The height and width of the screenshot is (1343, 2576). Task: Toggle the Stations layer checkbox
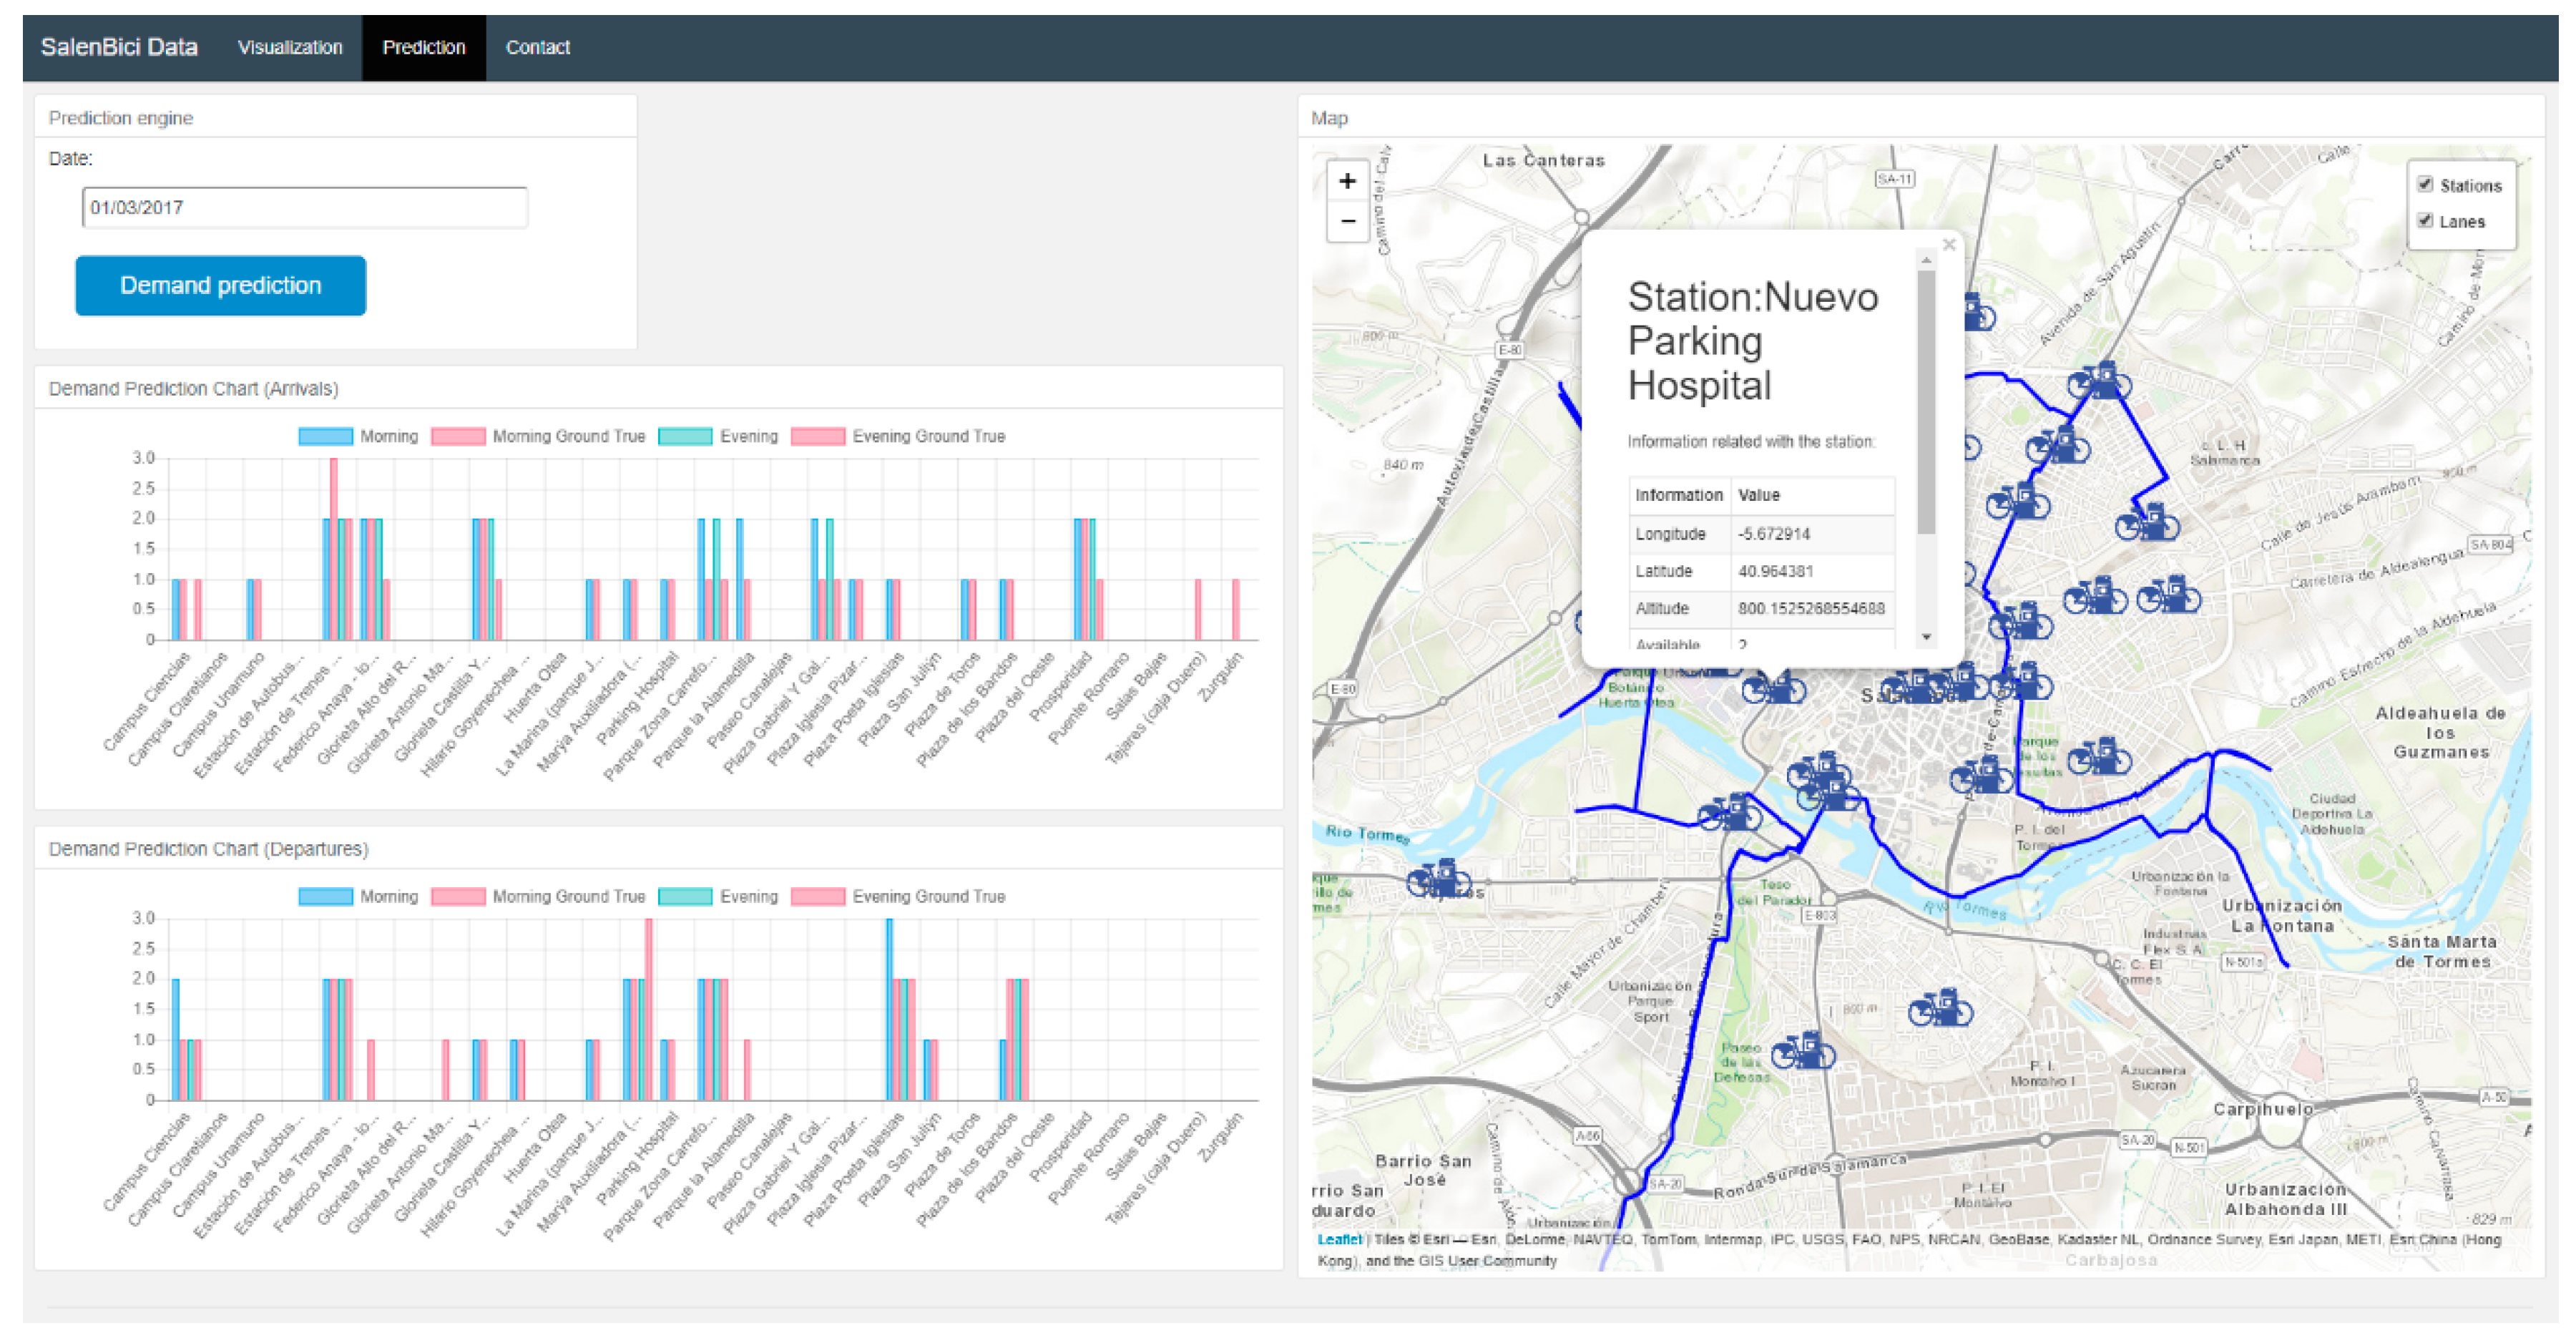tap(2424, 185)
